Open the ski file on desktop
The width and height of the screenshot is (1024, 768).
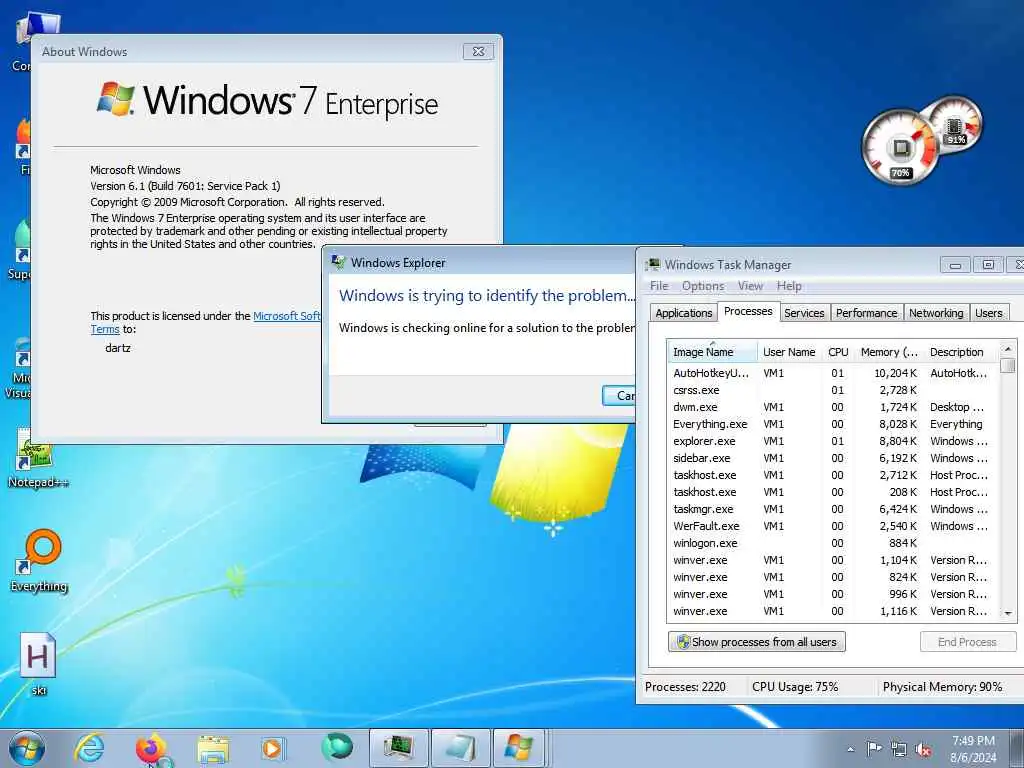[38, 664]
